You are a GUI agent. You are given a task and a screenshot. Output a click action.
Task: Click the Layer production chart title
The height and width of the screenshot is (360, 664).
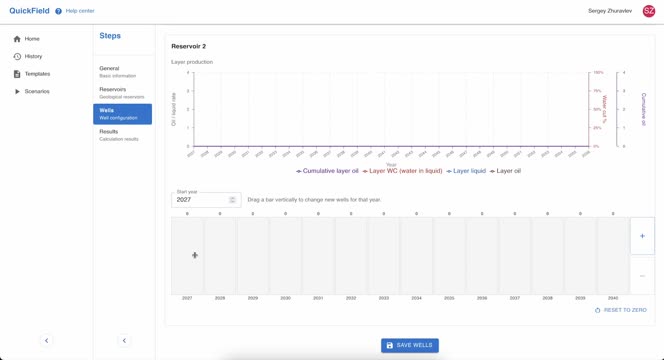[x=192, y=62]
